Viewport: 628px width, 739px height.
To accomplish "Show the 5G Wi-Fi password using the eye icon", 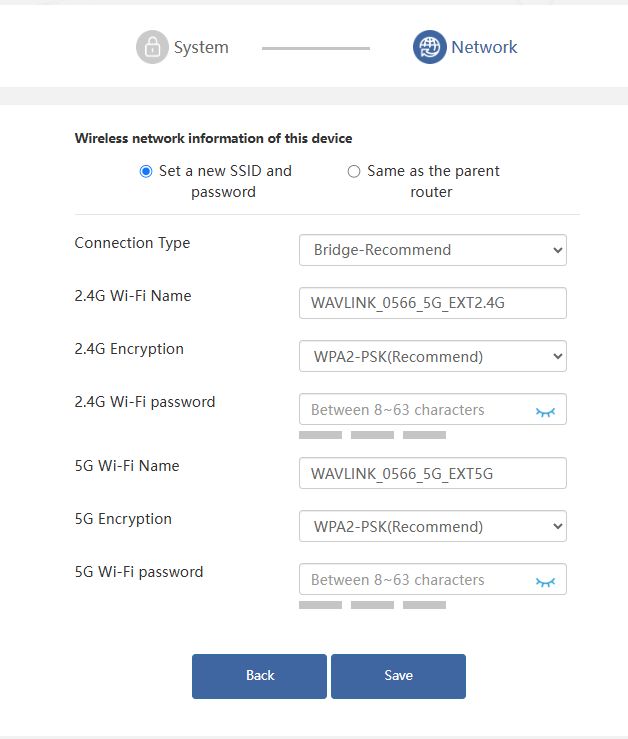I will pos(545,583).
